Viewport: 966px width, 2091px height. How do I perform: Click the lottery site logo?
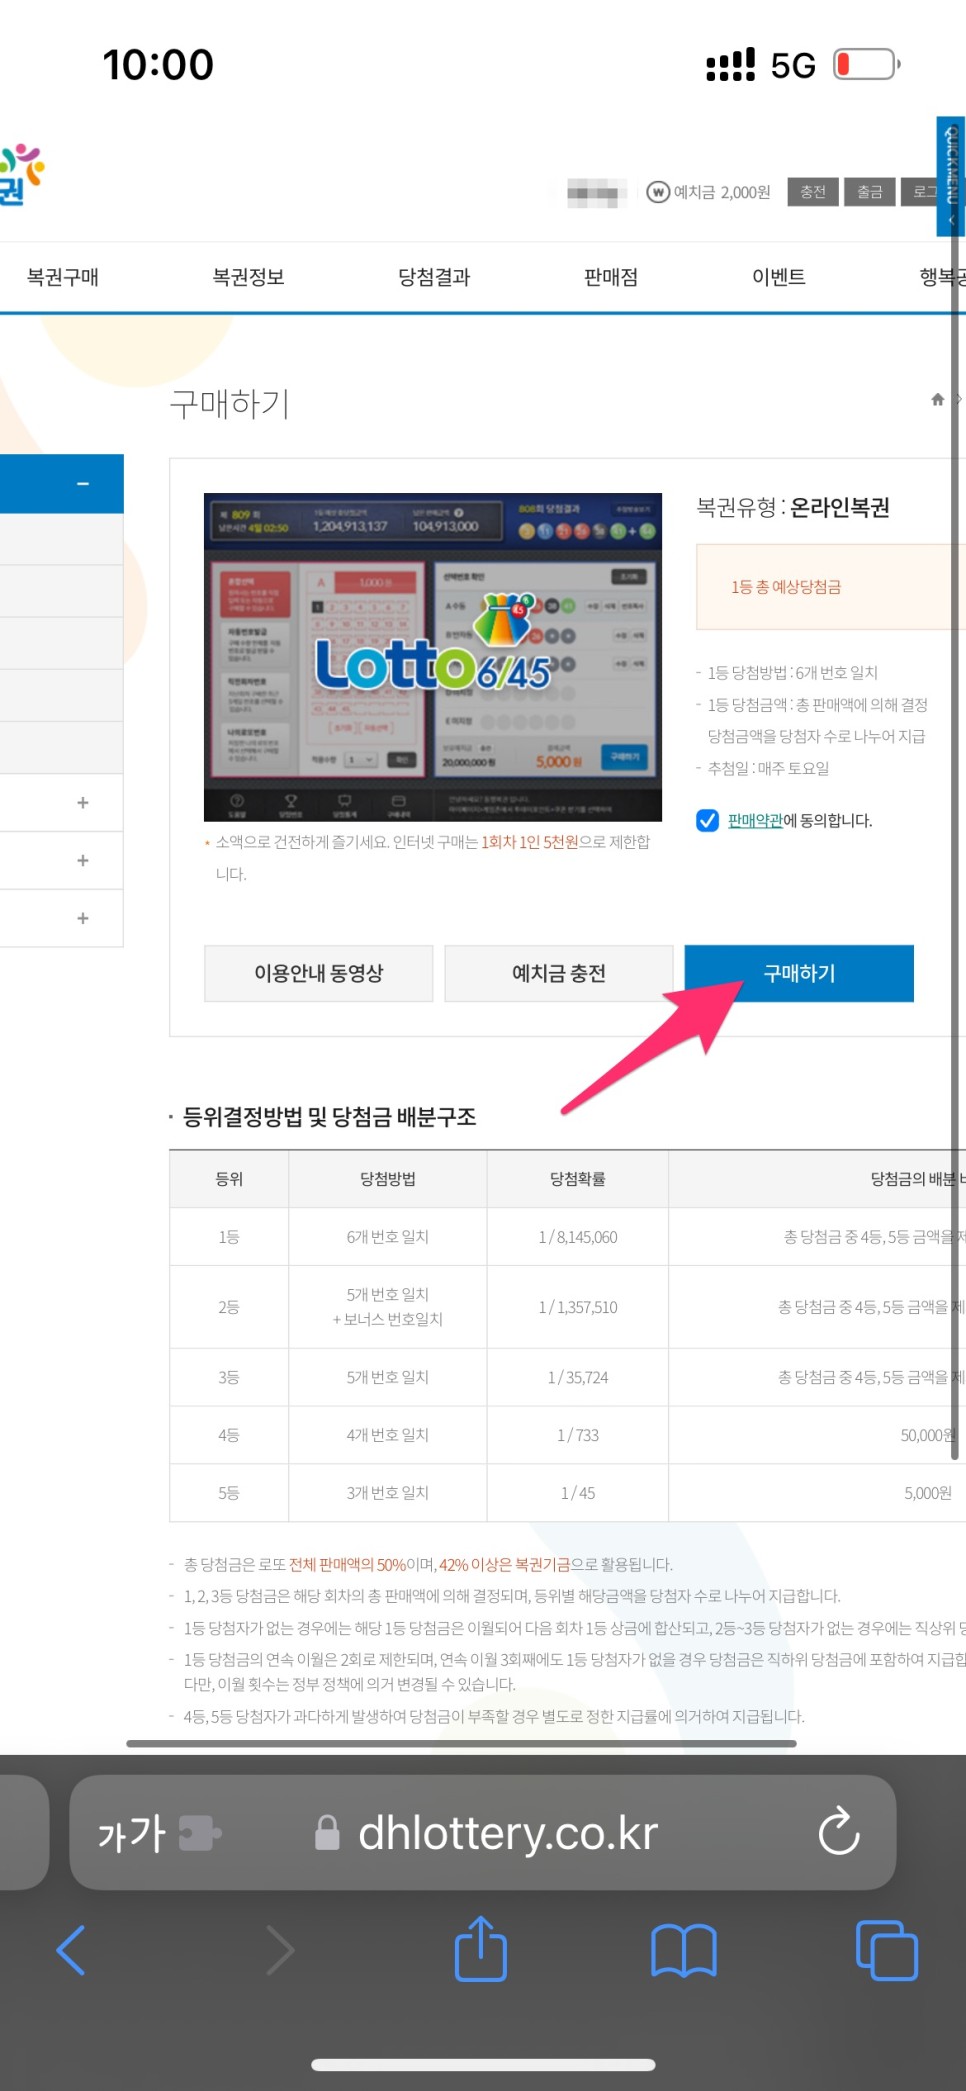click(x=22, y=174)
